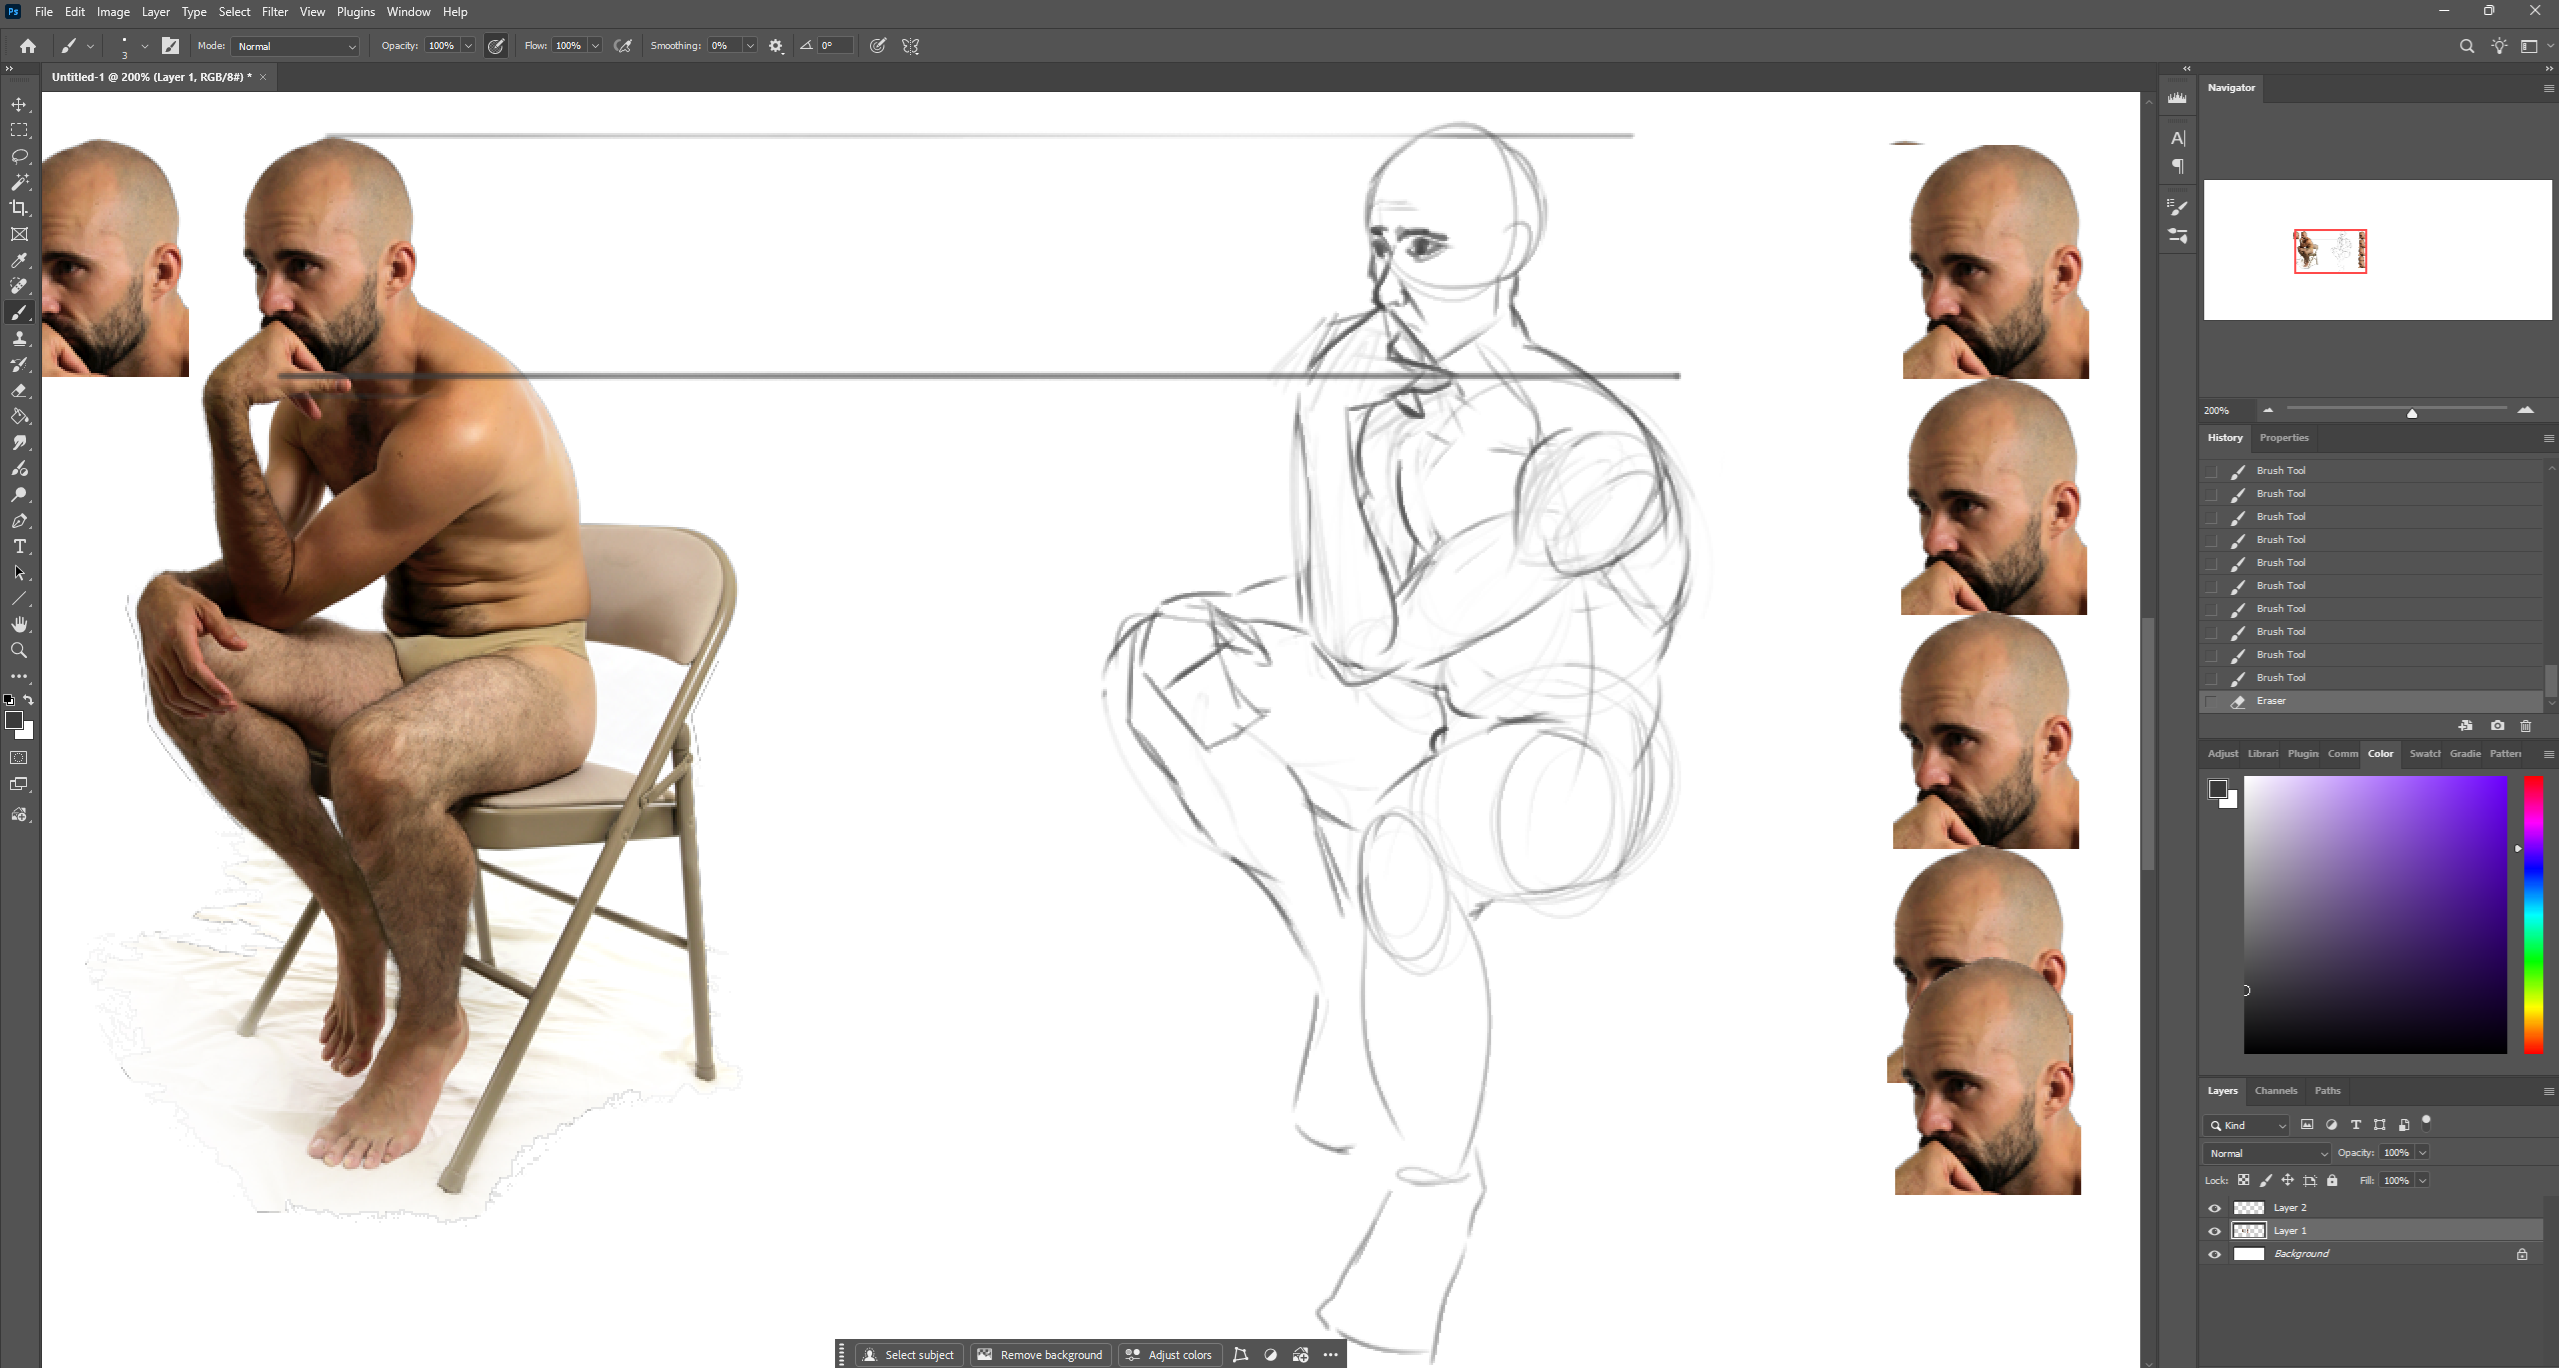Screen dimensions: 2559x1368
Task: Open the brush Mode dropdown
Action: (x=296, y=46)
